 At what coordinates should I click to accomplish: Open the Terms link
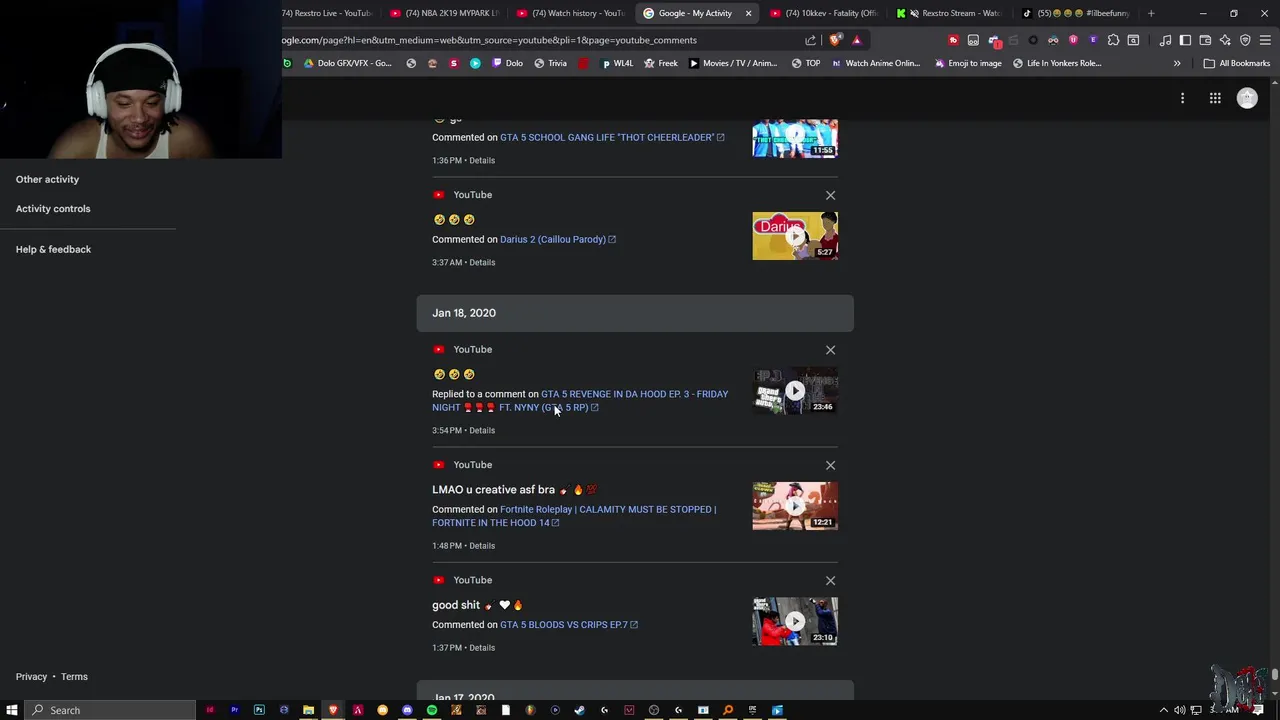point(74,677)
